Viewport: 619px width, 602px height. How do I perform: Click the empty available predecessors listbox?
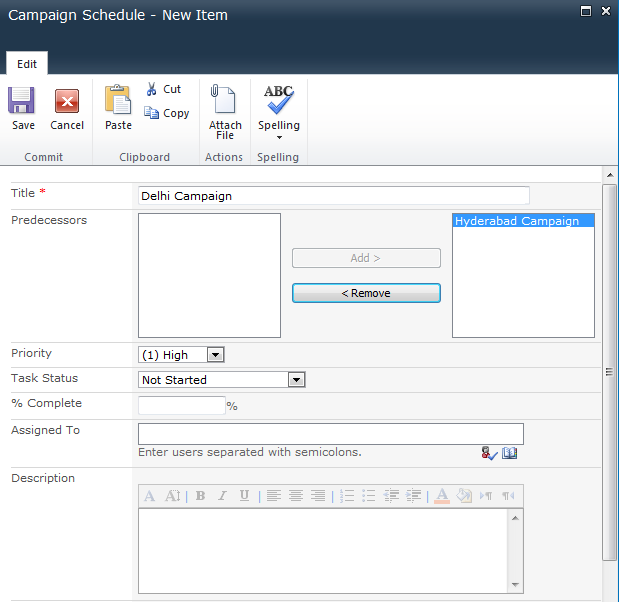point(209,276)
